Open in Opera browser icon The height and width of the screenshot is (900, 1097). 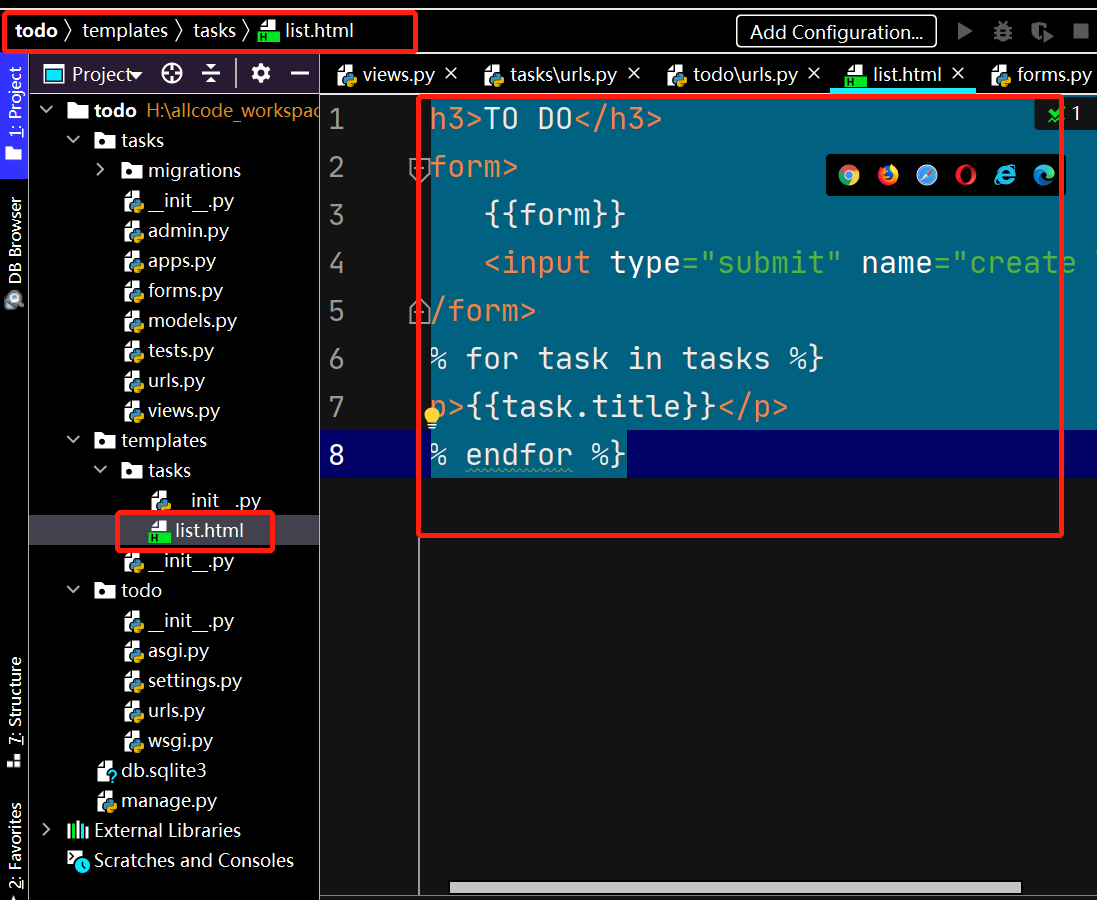pyautogui.click(x=965, y=175)
